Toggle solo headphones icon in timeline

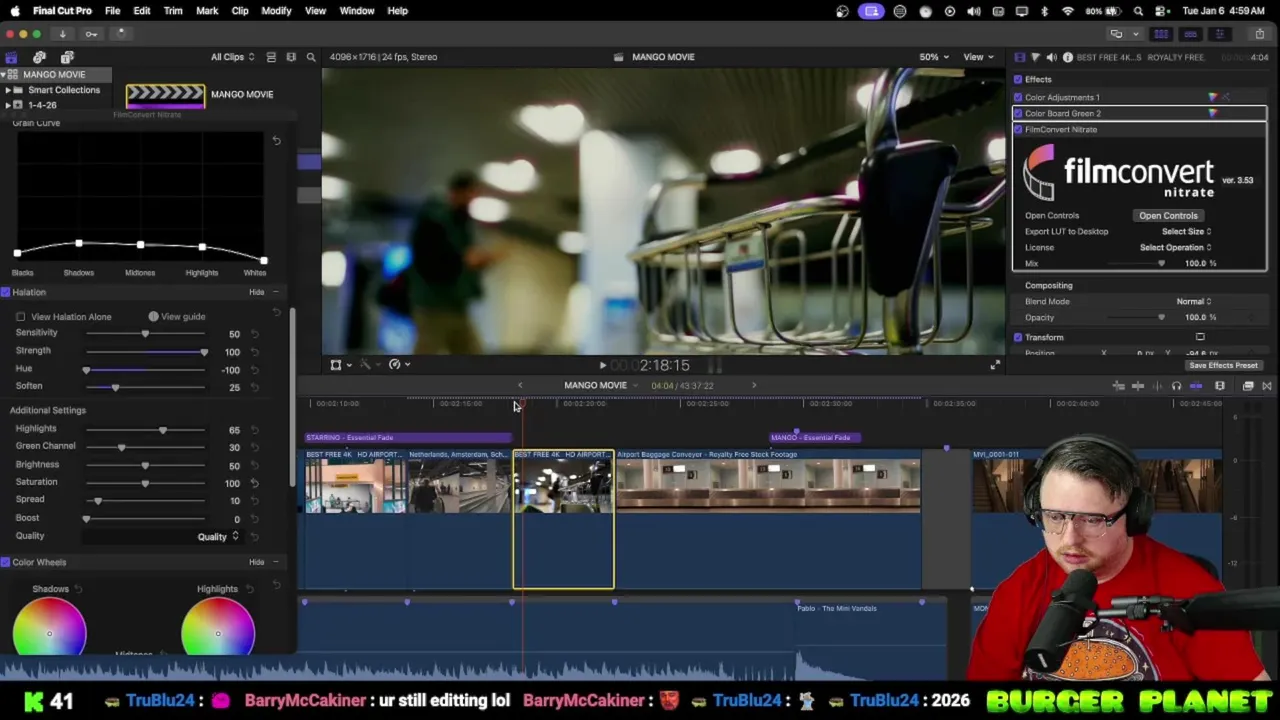coord(1176,386)
